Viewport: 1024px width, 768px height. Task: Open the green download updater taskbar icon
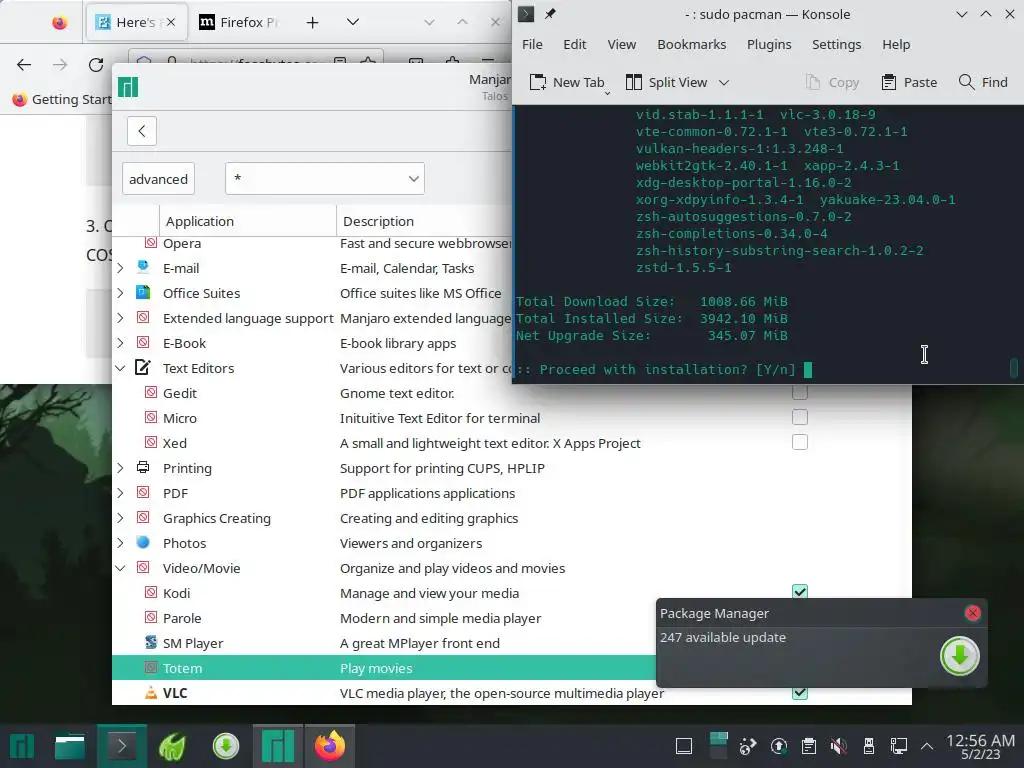click(226, 746)
